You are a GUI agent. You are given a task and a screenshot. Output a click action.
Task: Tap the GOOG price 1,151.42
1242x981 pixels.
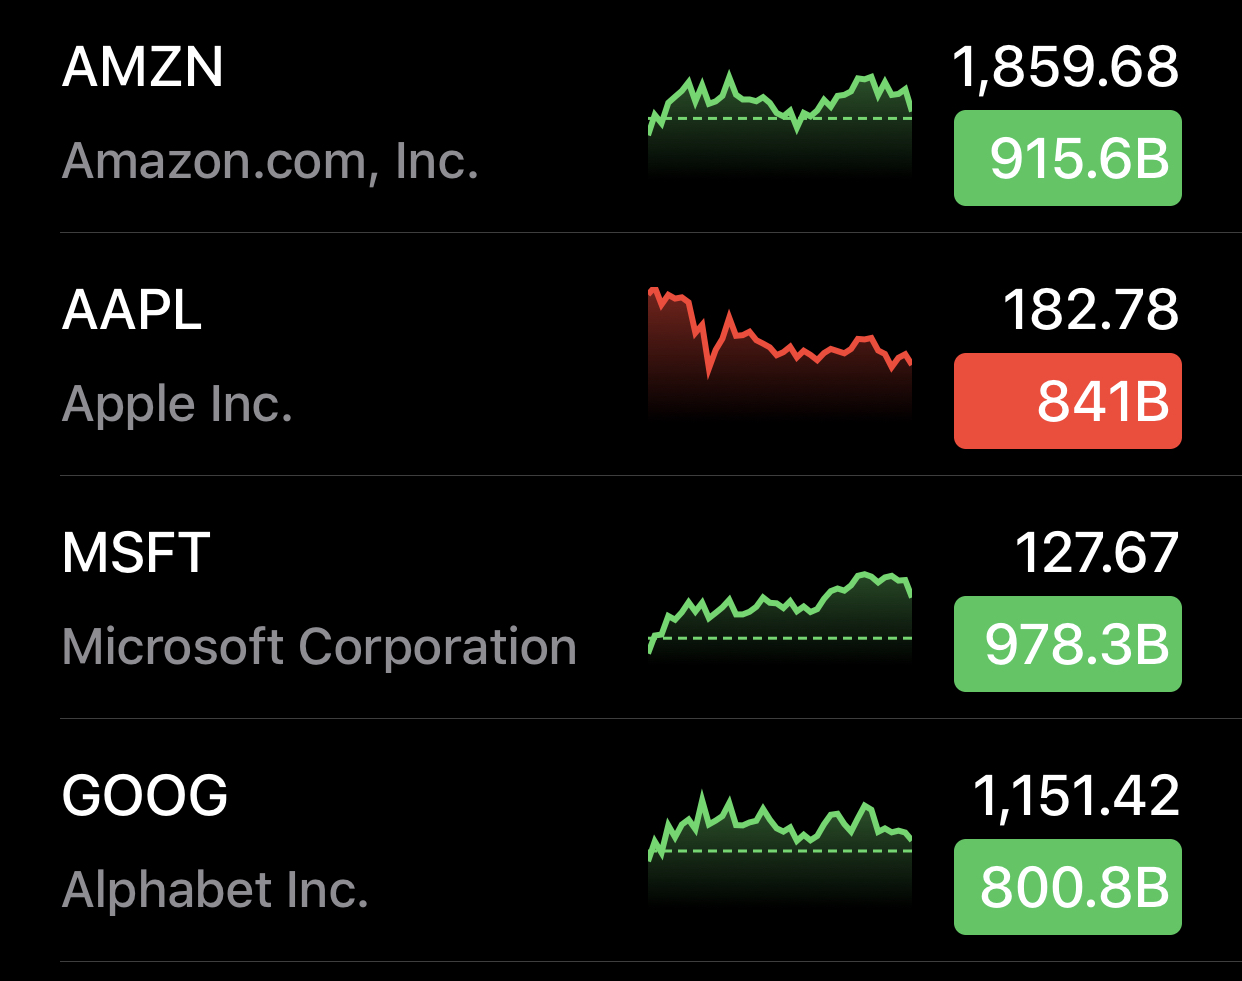(x=1076, y=796)
